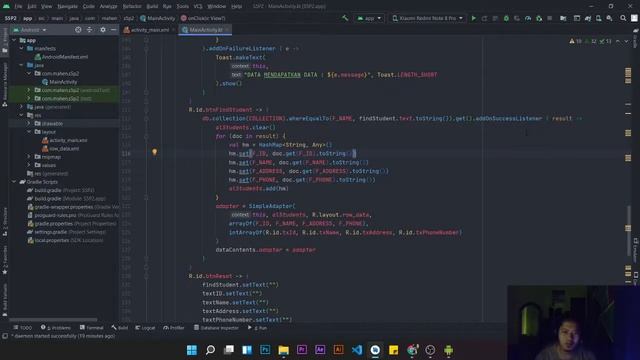640x360 pixels.
Task: Open the app run configuration dropdown
Action: (369, 18)
